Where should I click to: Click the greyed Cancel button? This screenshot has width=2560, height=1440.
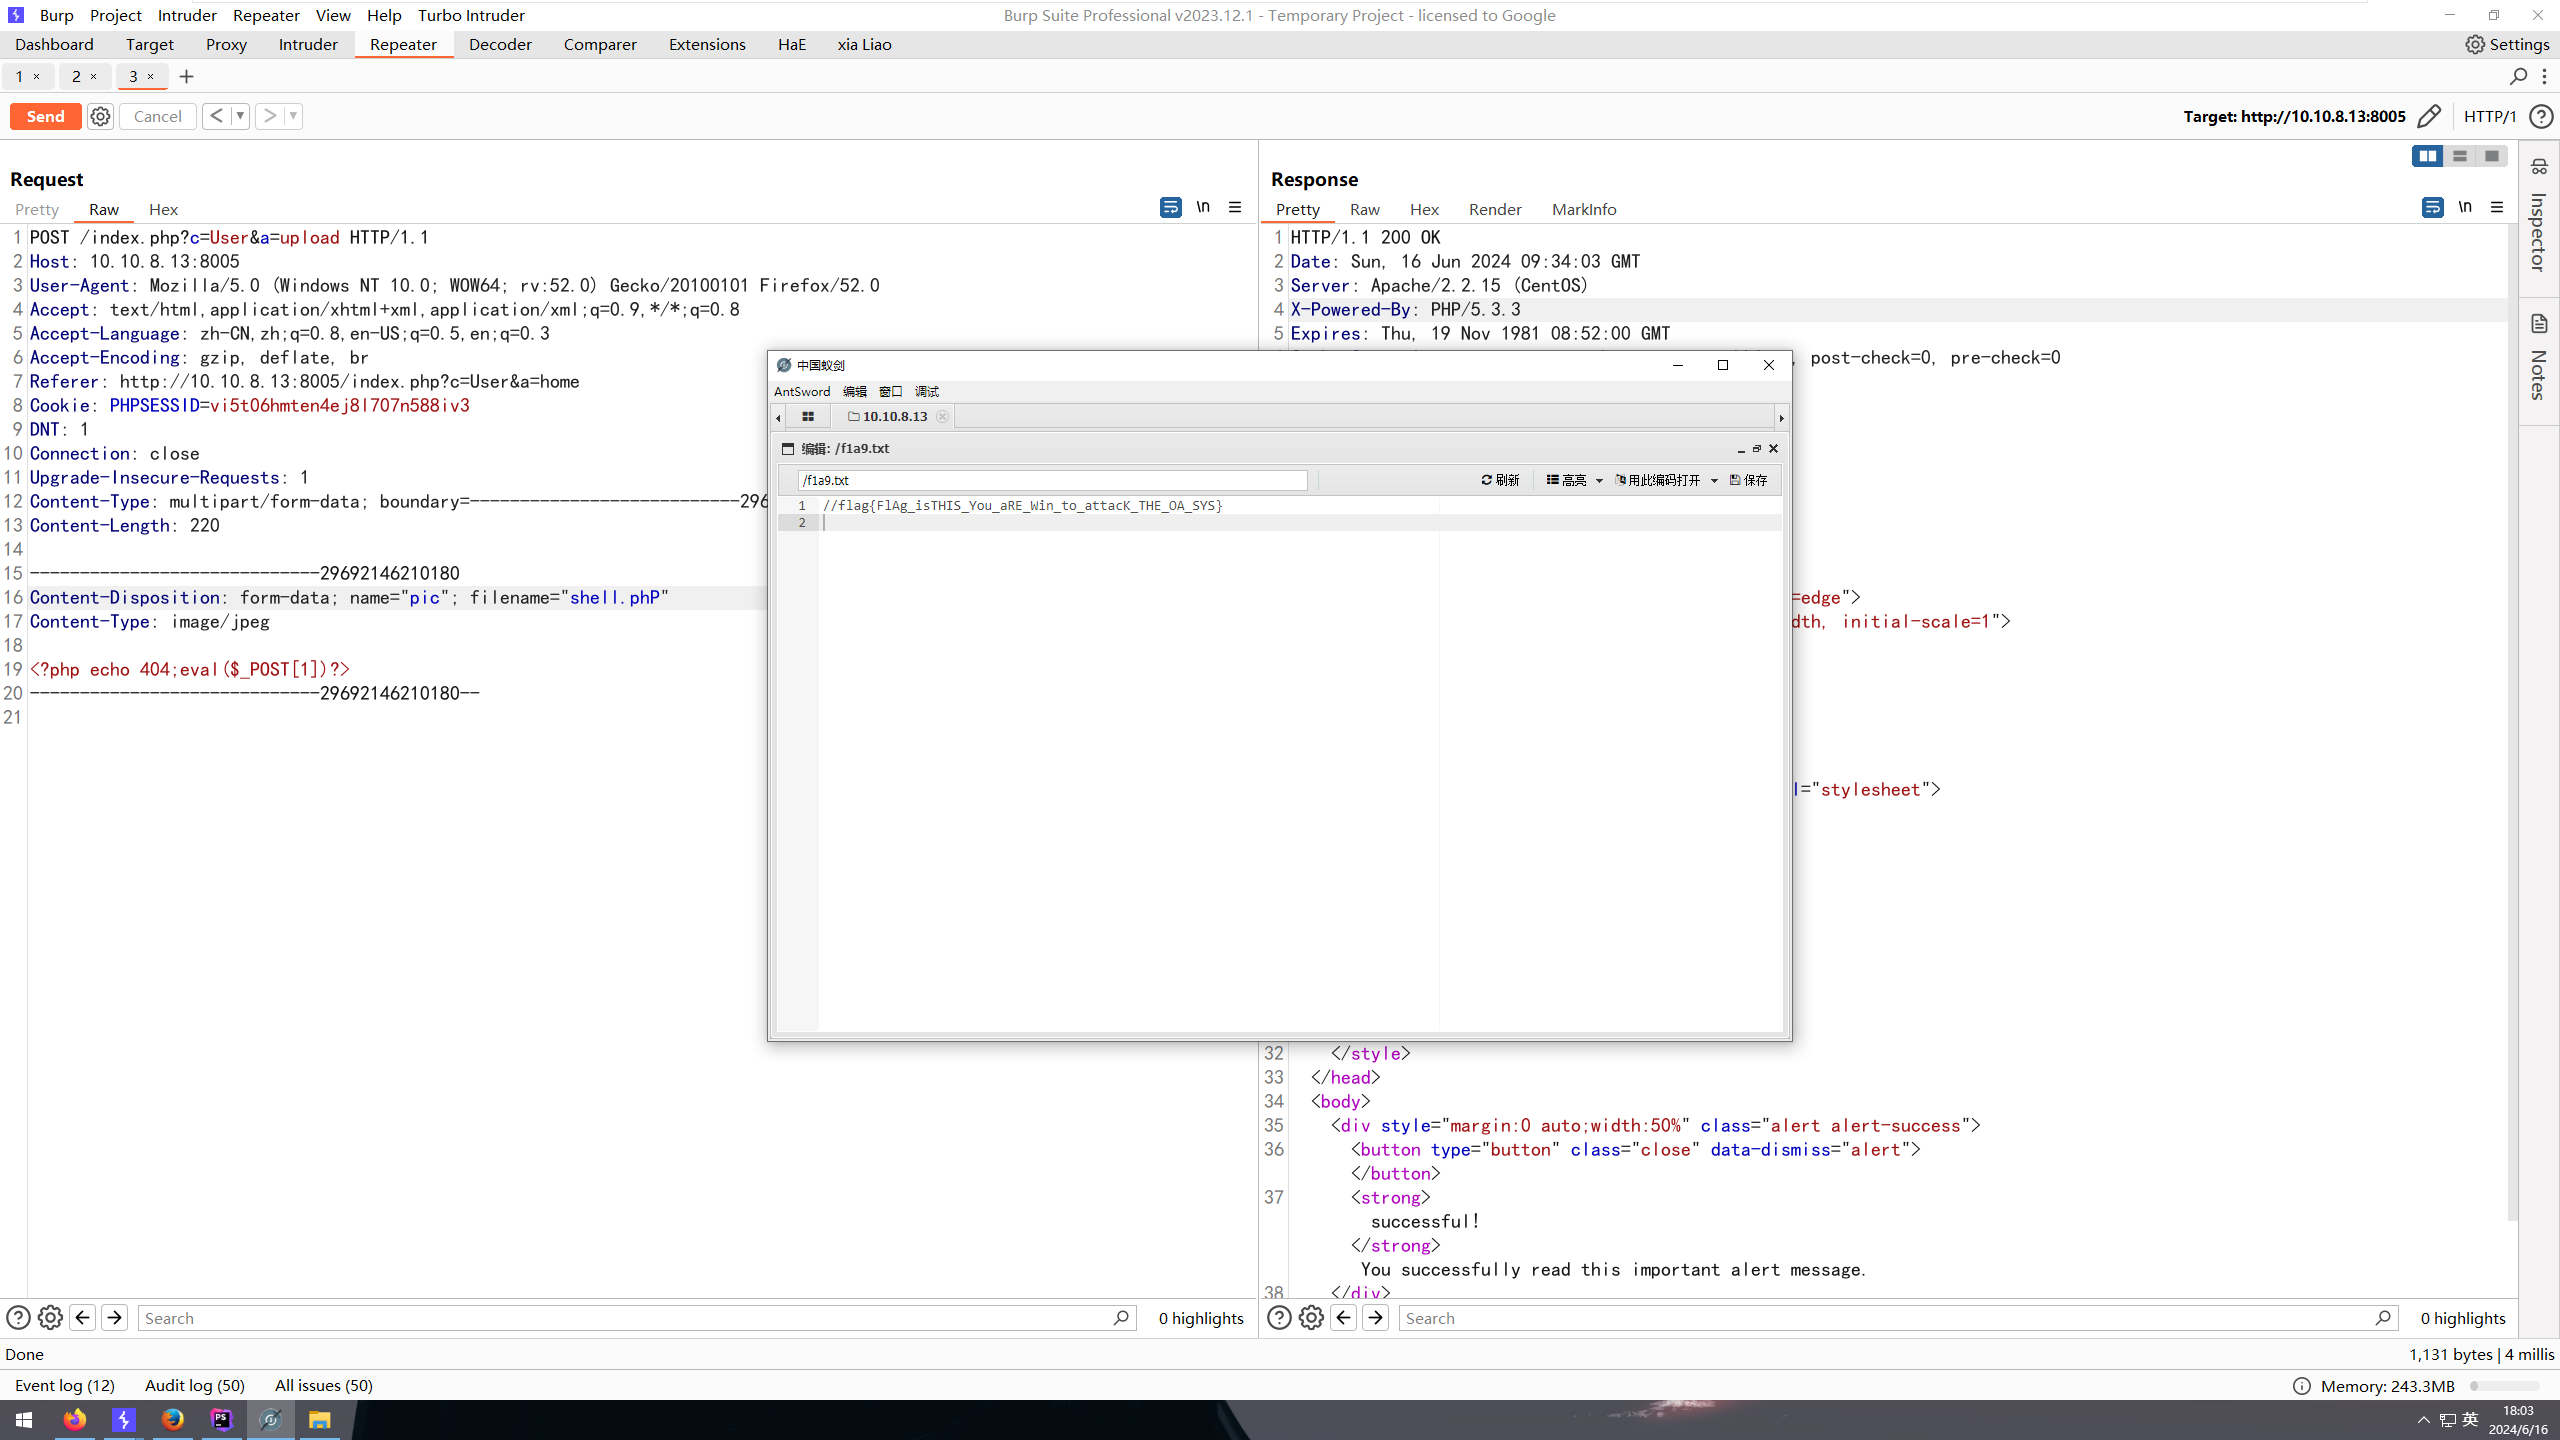(158, 116)
